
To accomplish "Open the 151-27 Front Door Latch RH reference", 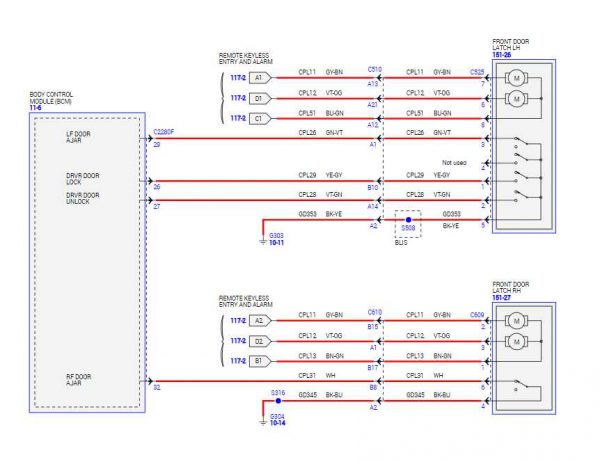I will click(501, 297).
